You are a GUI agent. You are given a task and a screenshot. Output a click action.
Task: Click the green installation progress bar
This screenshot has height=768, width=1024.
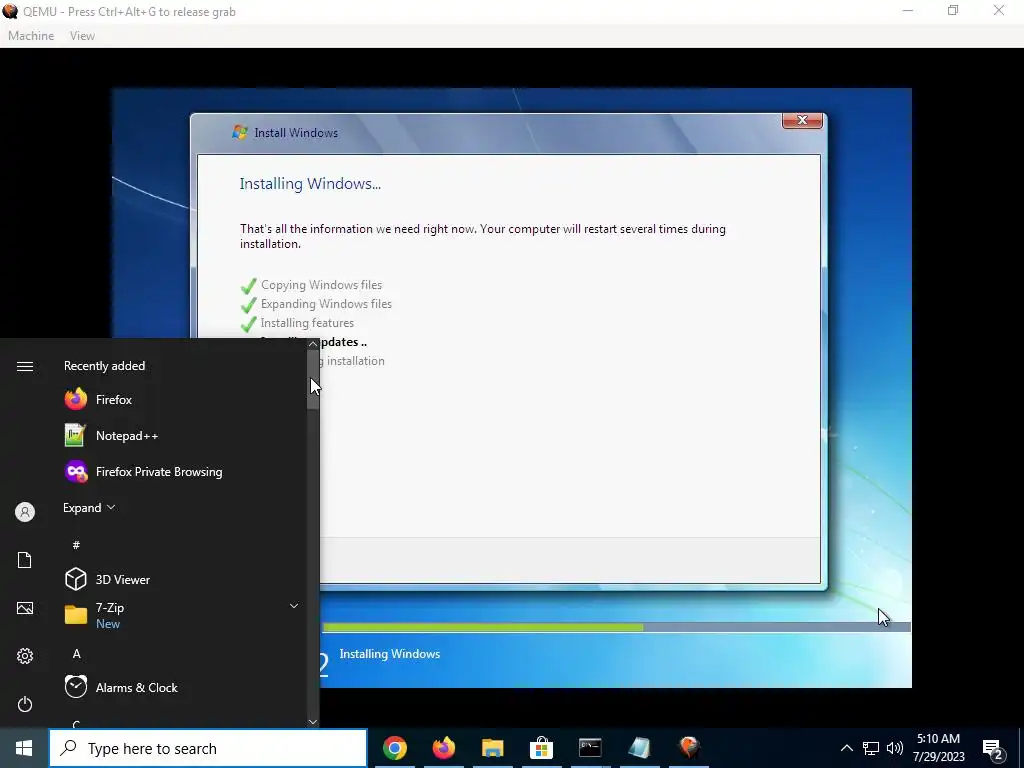(483, 628)
